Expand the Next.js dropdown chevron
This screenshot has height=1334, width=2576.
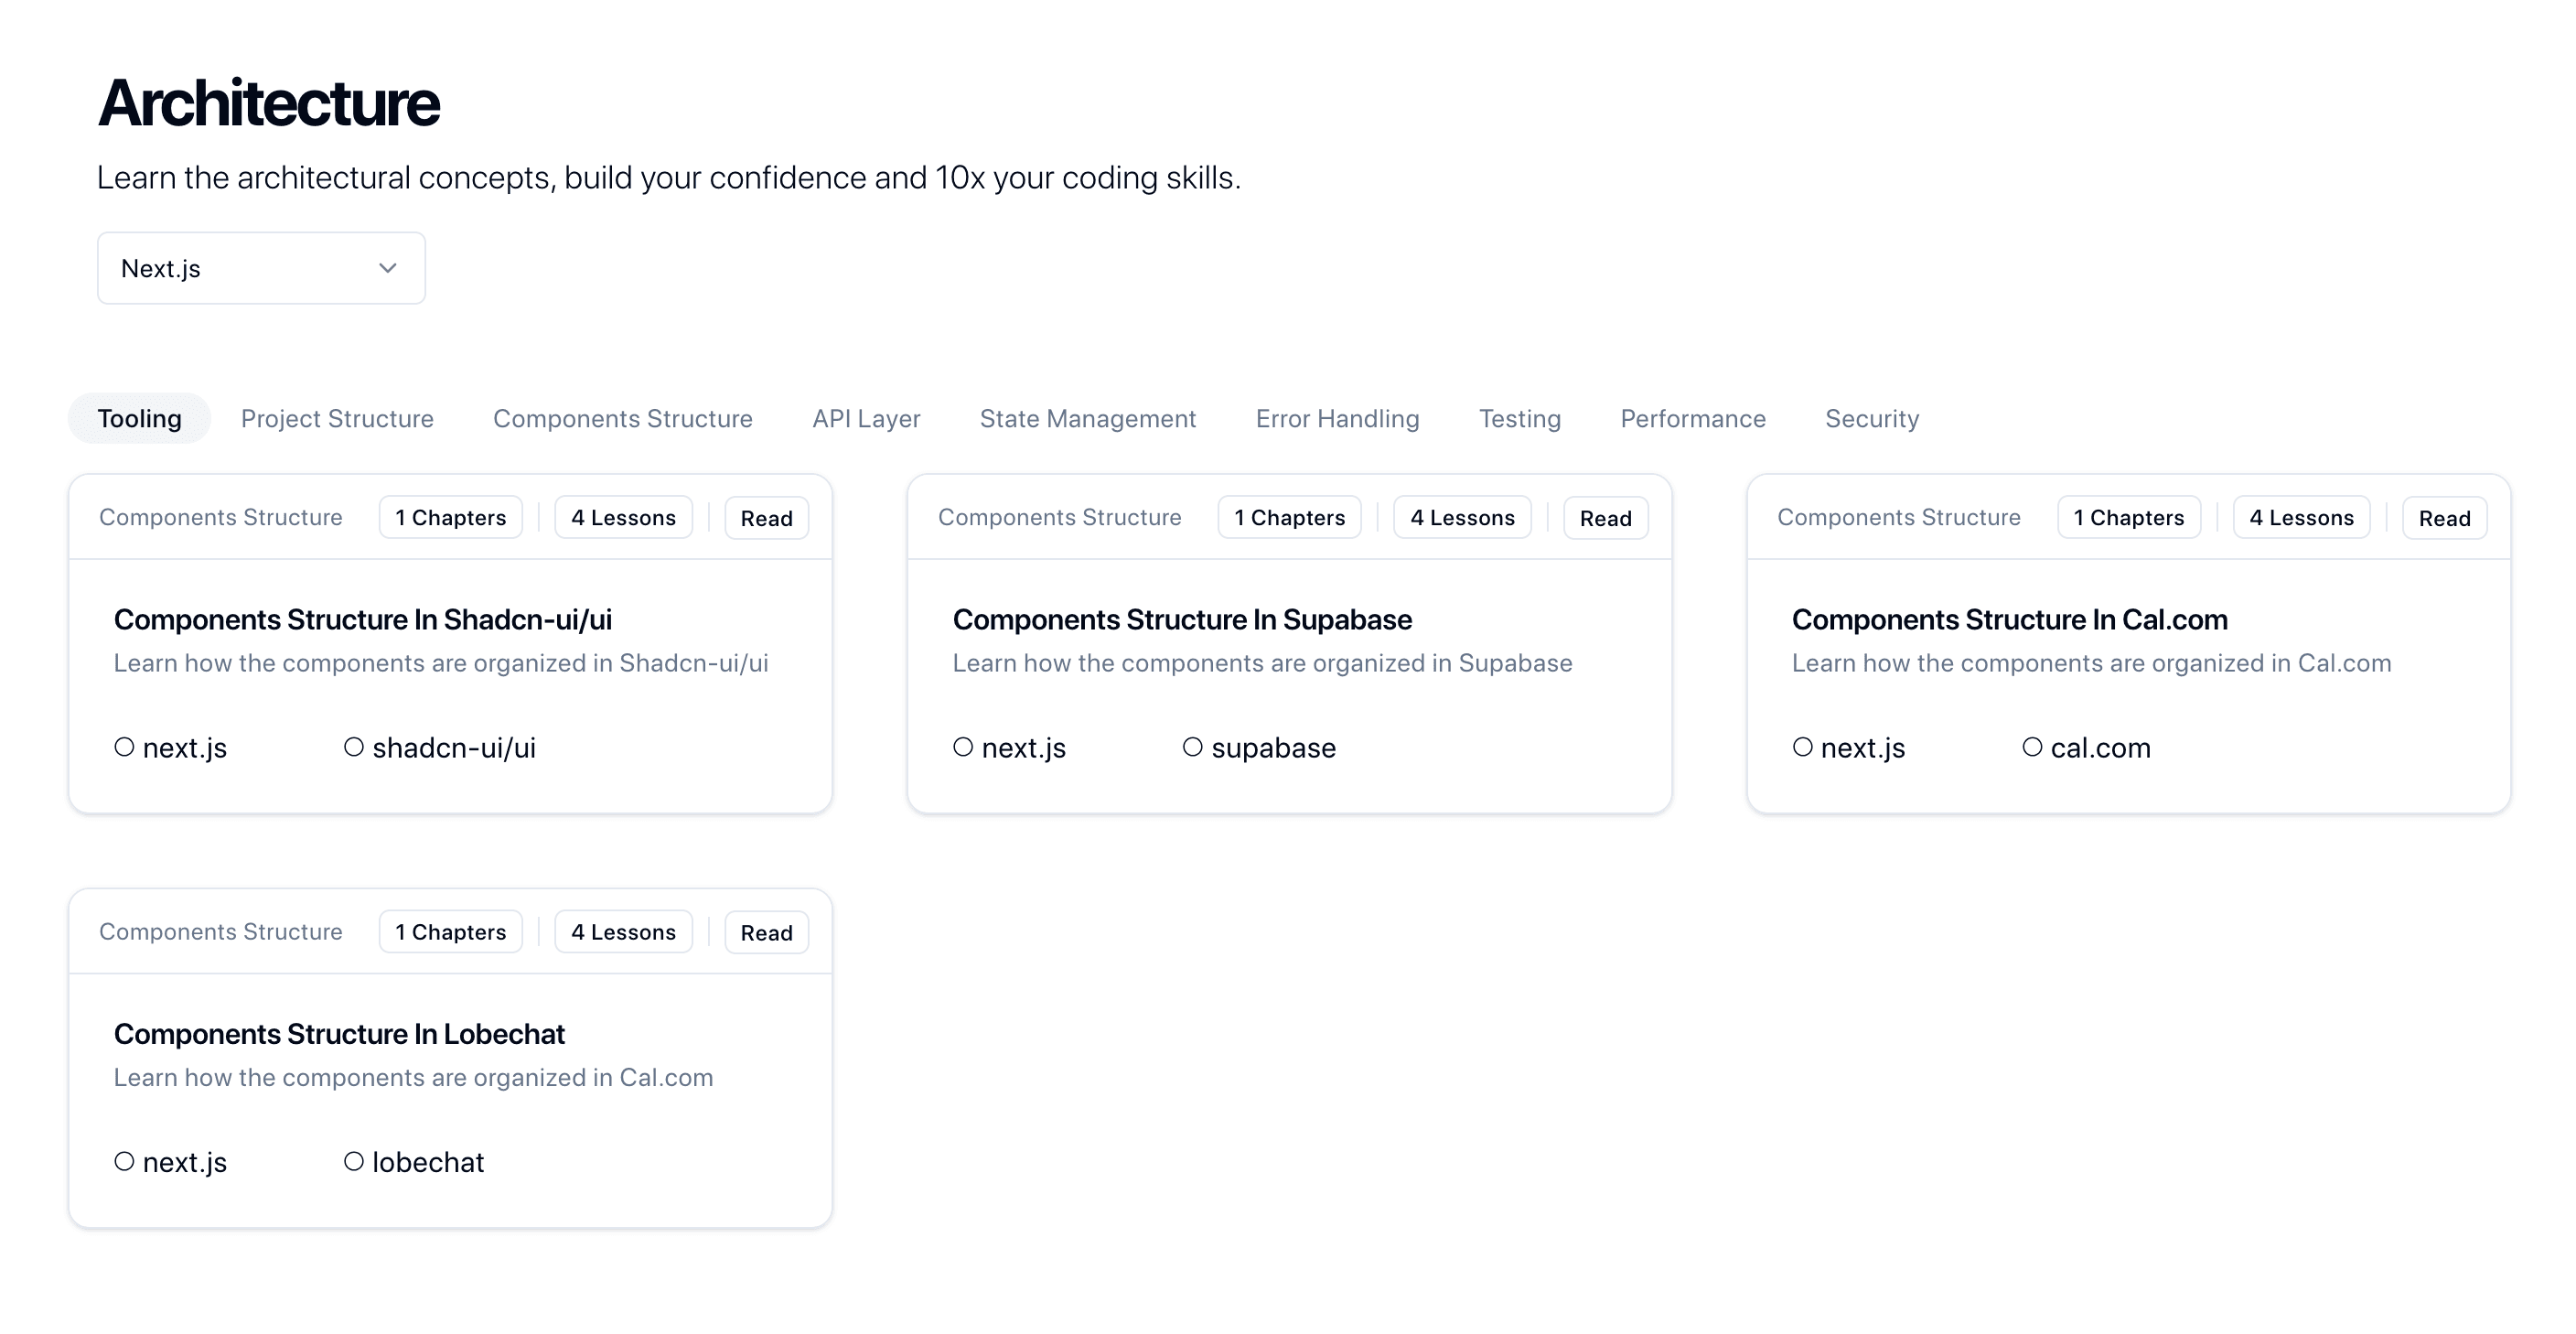point(386,267)
